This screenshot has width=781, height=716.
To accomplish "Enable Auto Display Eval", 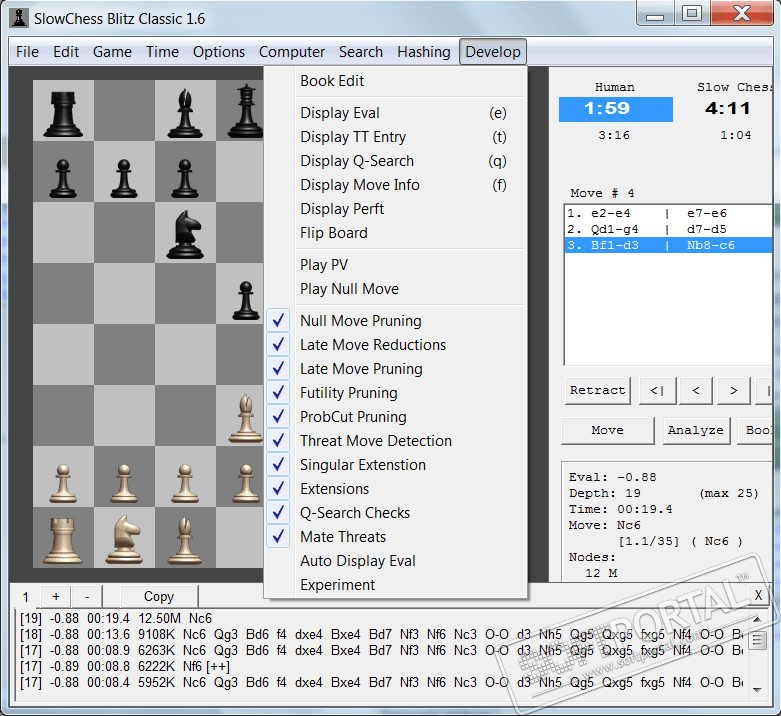I will pos(395,561).
